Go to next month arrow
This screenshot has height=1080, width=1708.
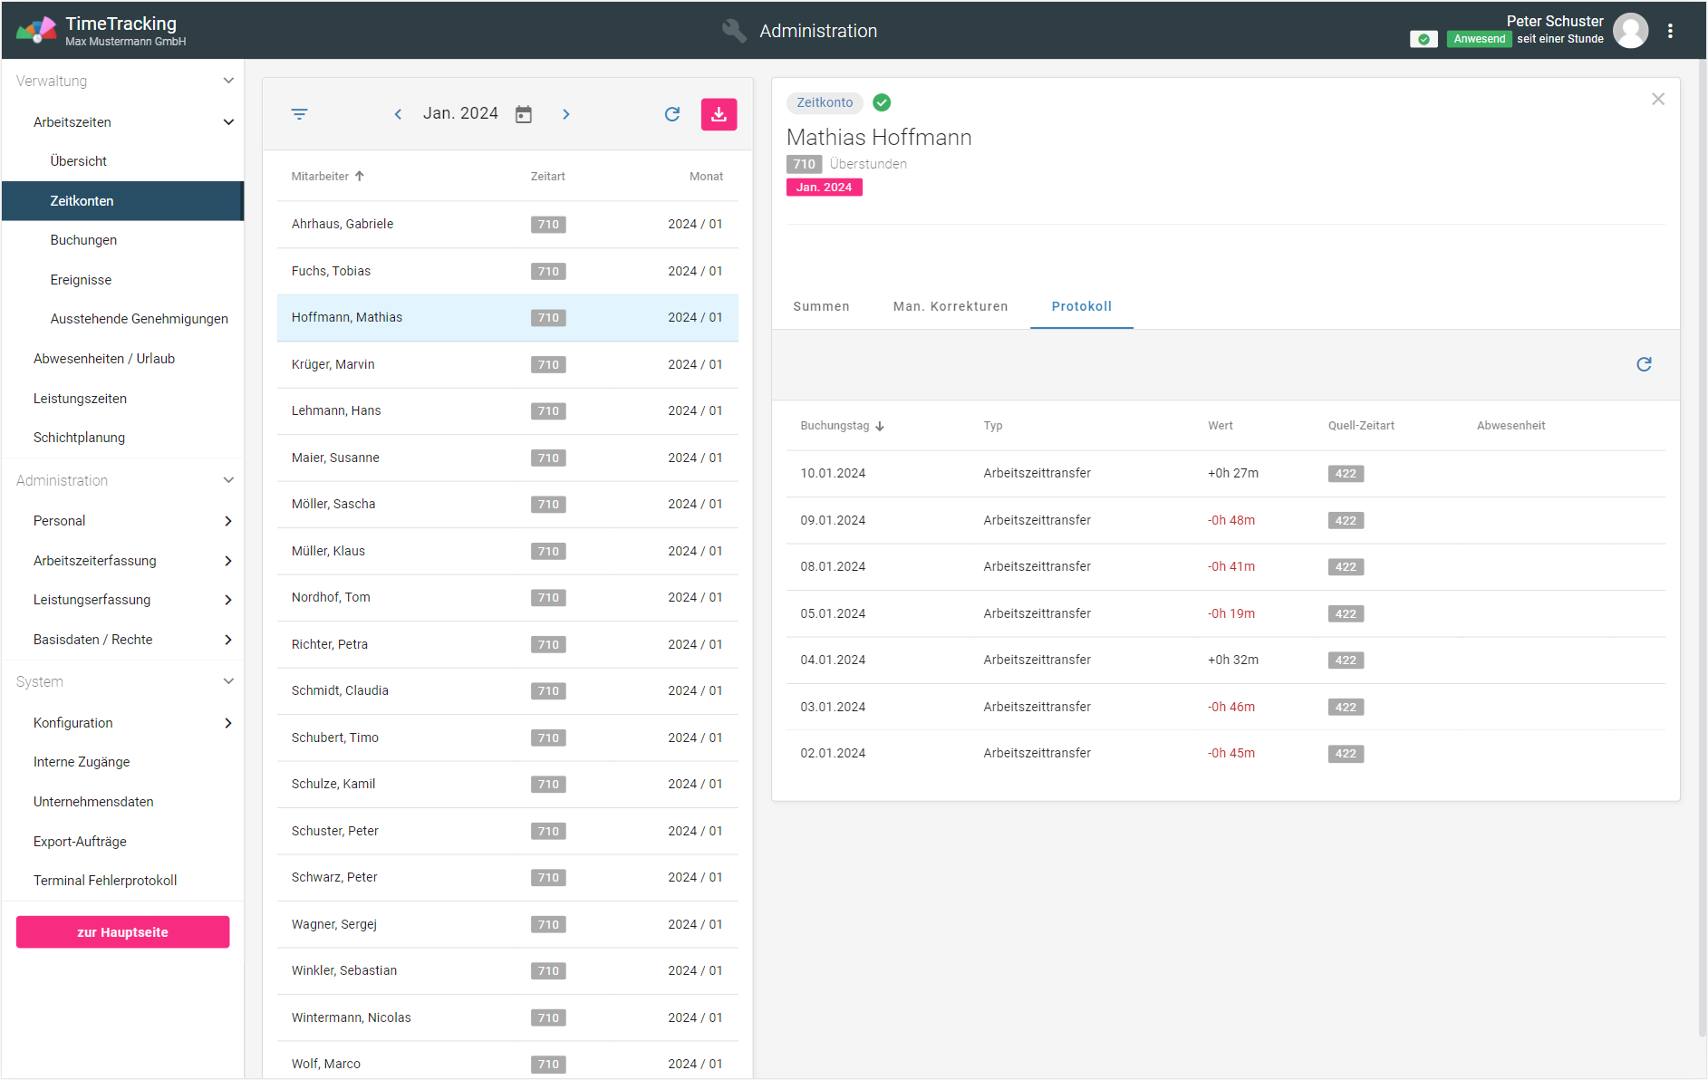coord(566,114)
